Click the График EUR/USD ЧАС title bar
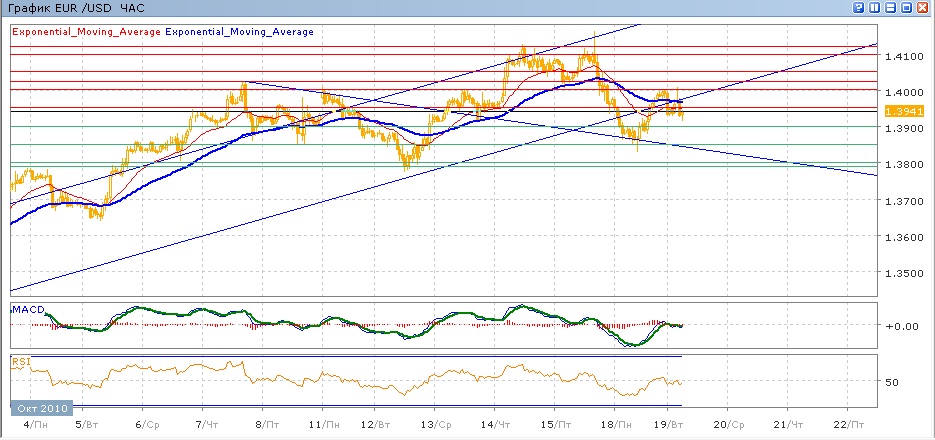The width and height of the screenshot is (935, 440). [x=76, y=7]
